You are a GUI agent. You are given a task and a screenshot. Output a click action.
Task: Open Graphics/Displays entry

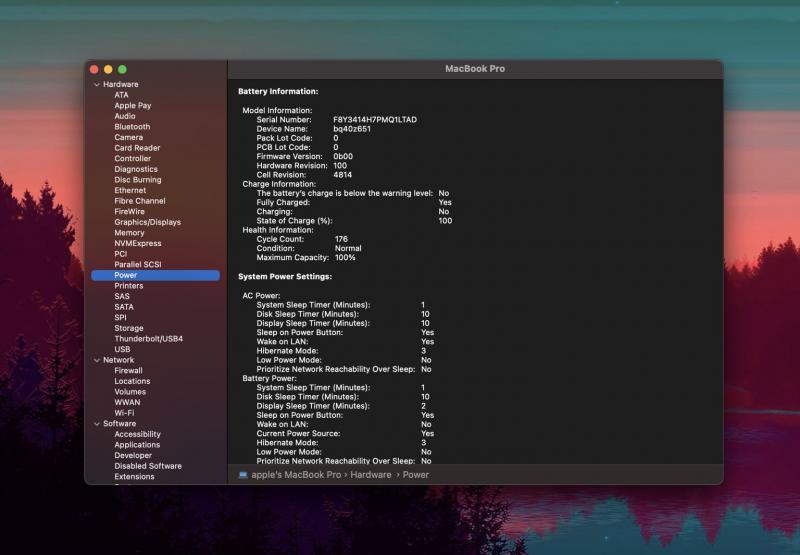[147, 222]
